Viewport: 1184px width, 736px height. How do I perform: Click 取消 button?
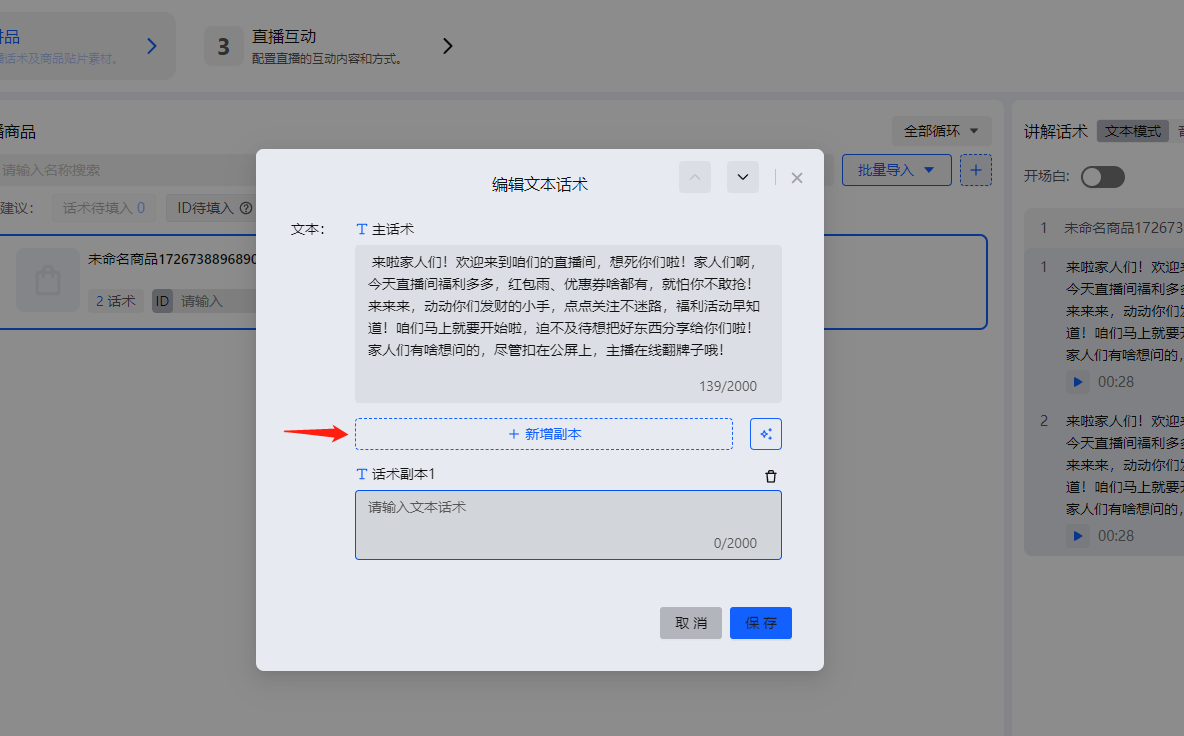point(691,623)
